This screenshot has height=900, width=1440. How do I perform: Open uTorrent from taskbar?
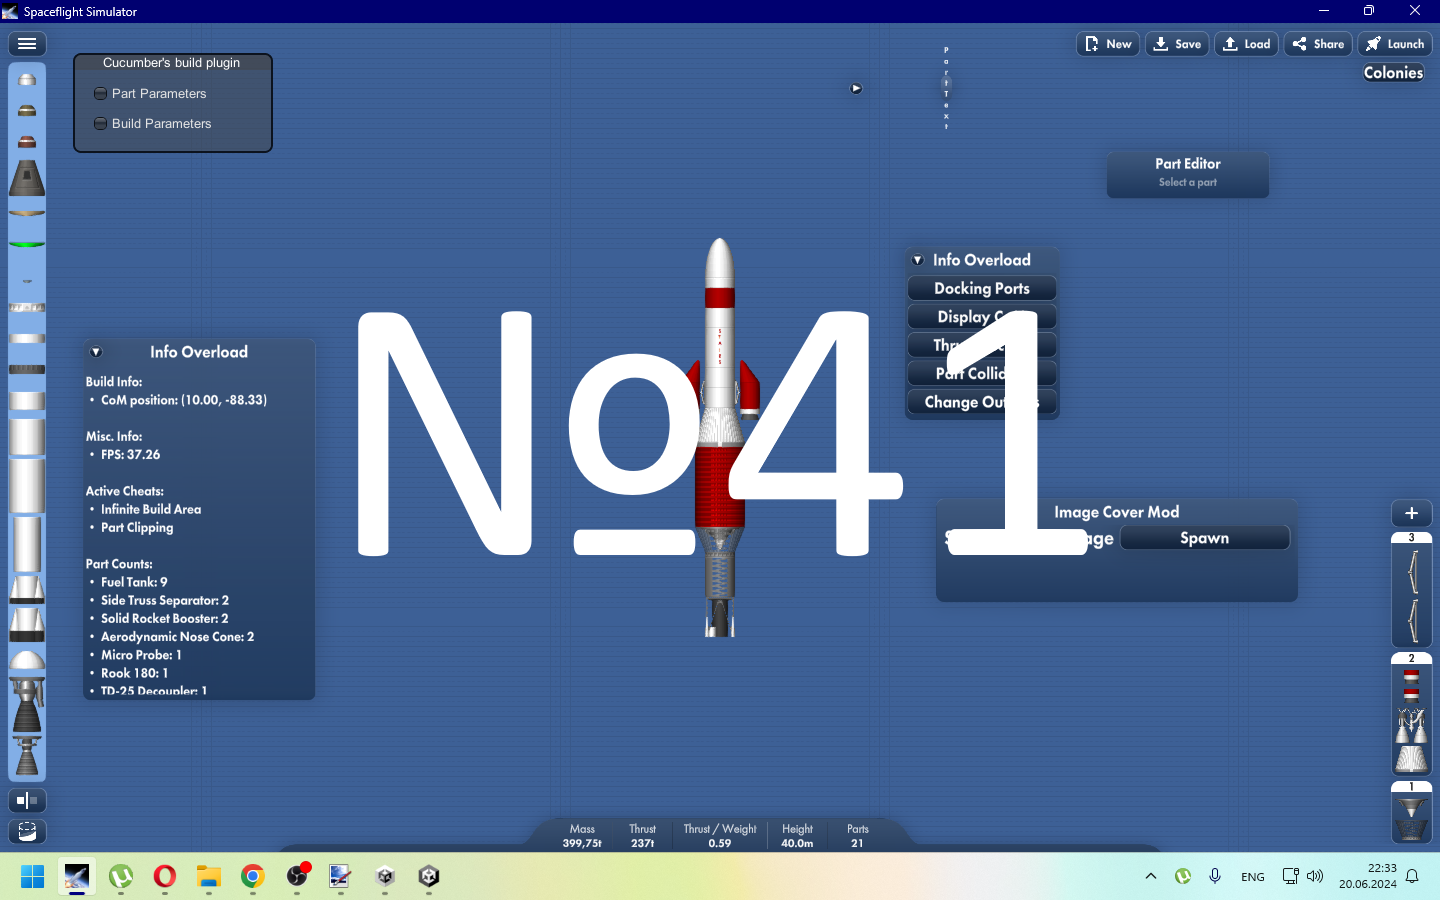tap(121, 877)
